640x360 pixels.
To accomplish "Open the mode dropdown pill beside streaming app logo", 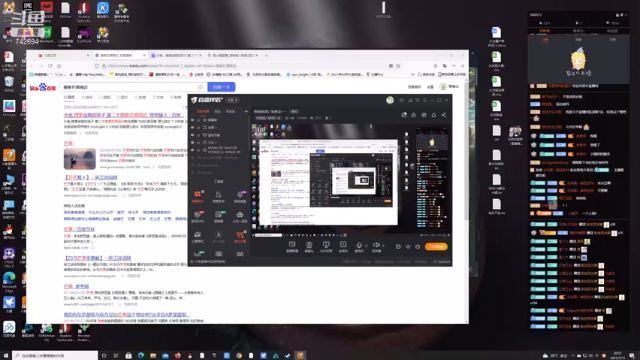I will coord(233,100).
